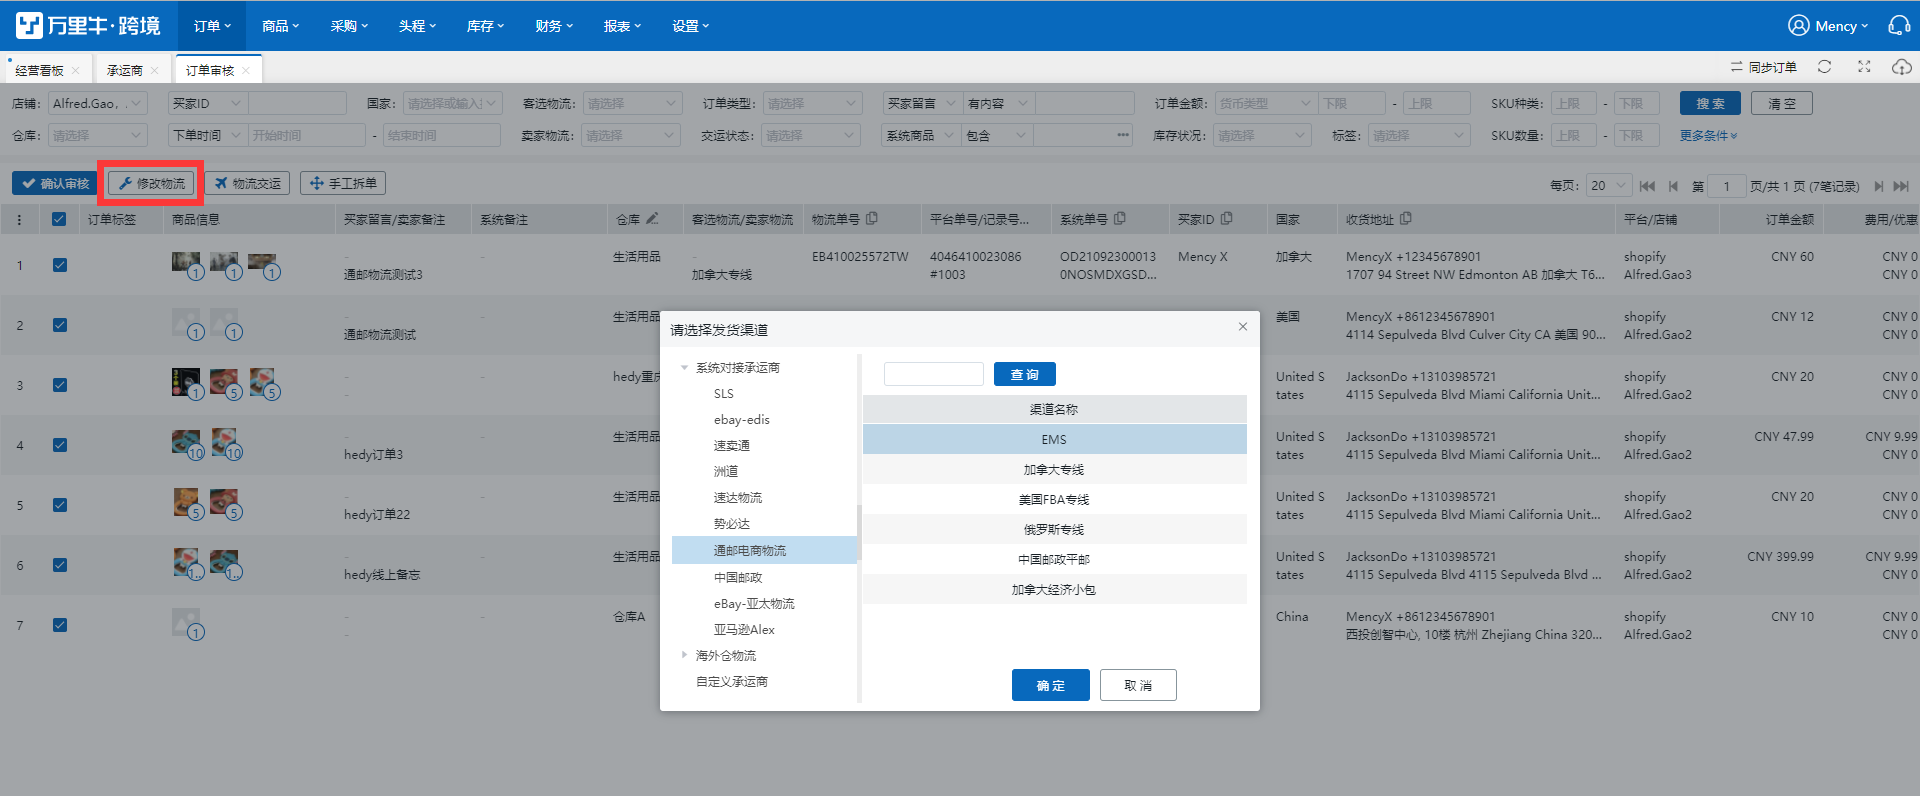
Task: Click the column settings dots icon in header
Action: tap(19, 219)
